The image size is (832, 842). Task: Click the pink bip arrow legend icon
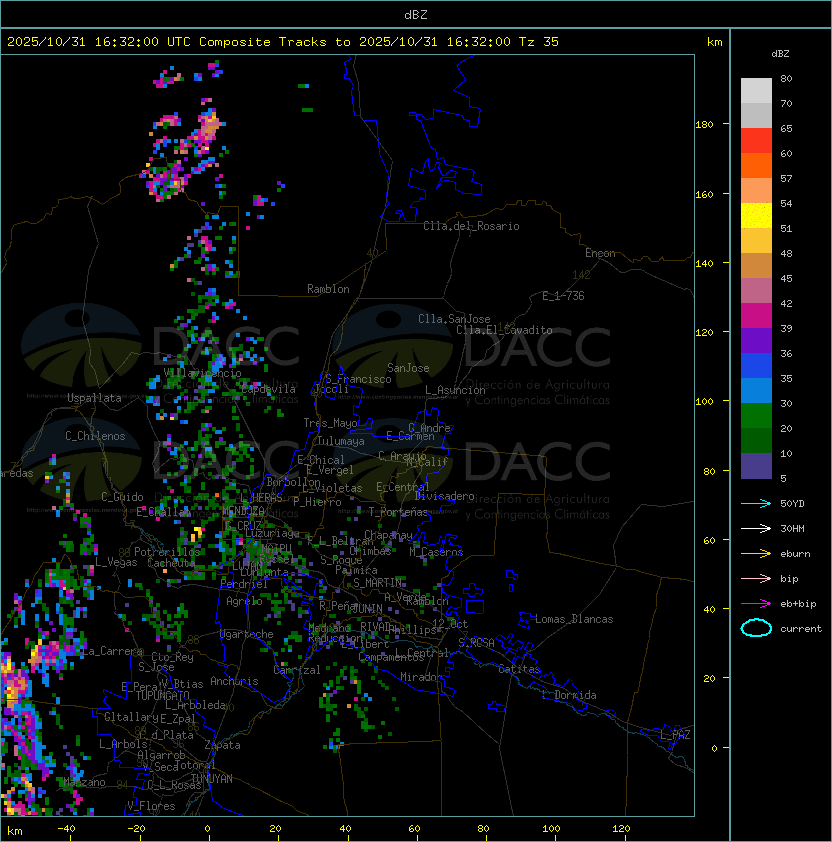[x=756, y=579]
